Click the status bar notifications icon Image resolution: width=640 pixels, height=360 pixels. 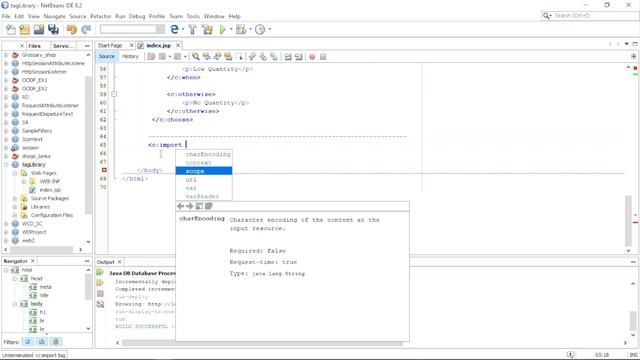pyautogui.click(x=571, y=355)
